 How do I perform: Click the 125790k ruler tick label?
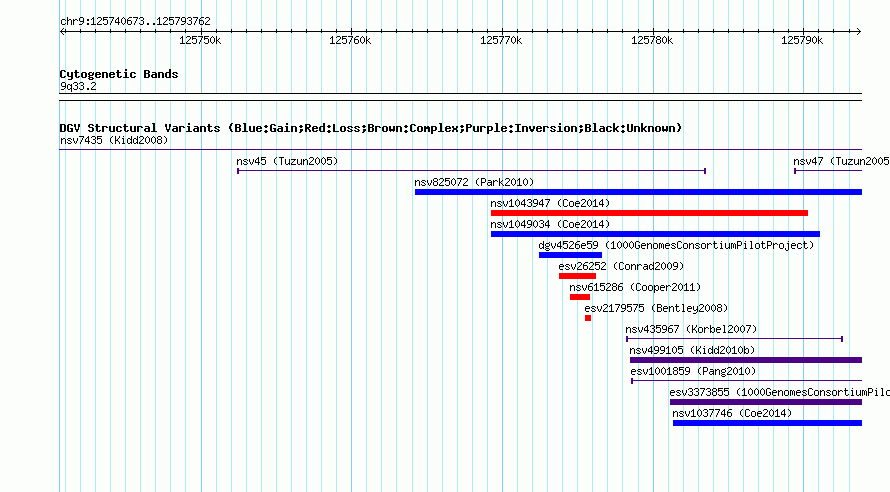pyautogui.click(x=802, y=40)
